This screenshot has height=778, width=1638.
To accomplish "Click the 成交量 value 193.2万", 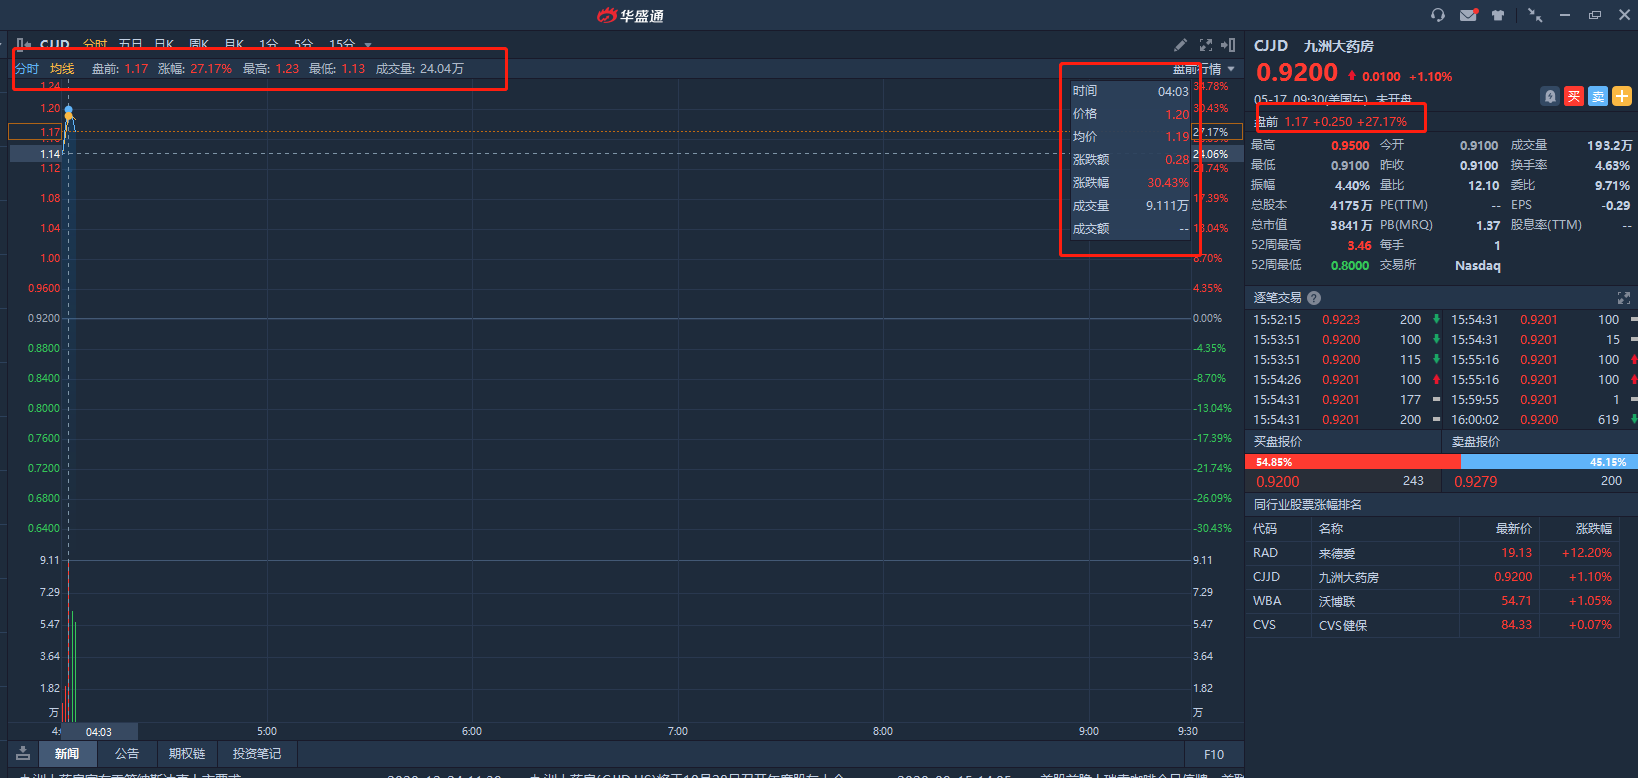I will coord(1609,146).
